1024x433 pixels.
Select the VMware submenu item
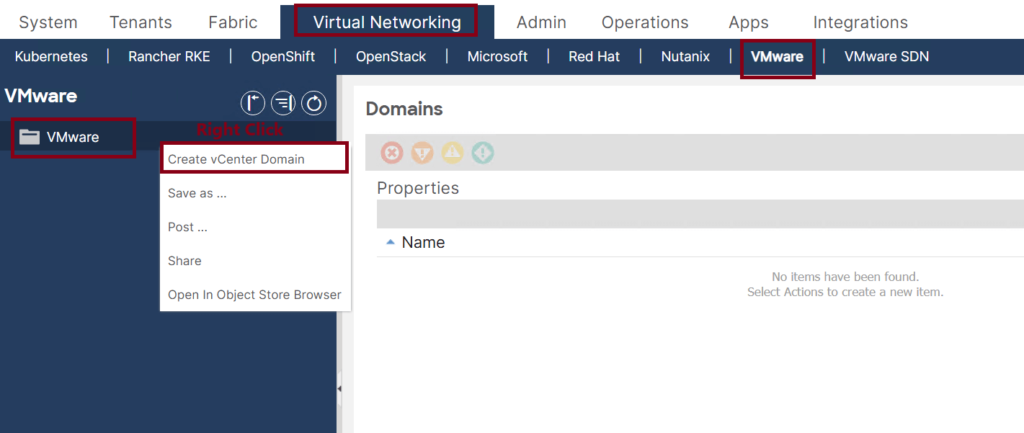[777, 57]
